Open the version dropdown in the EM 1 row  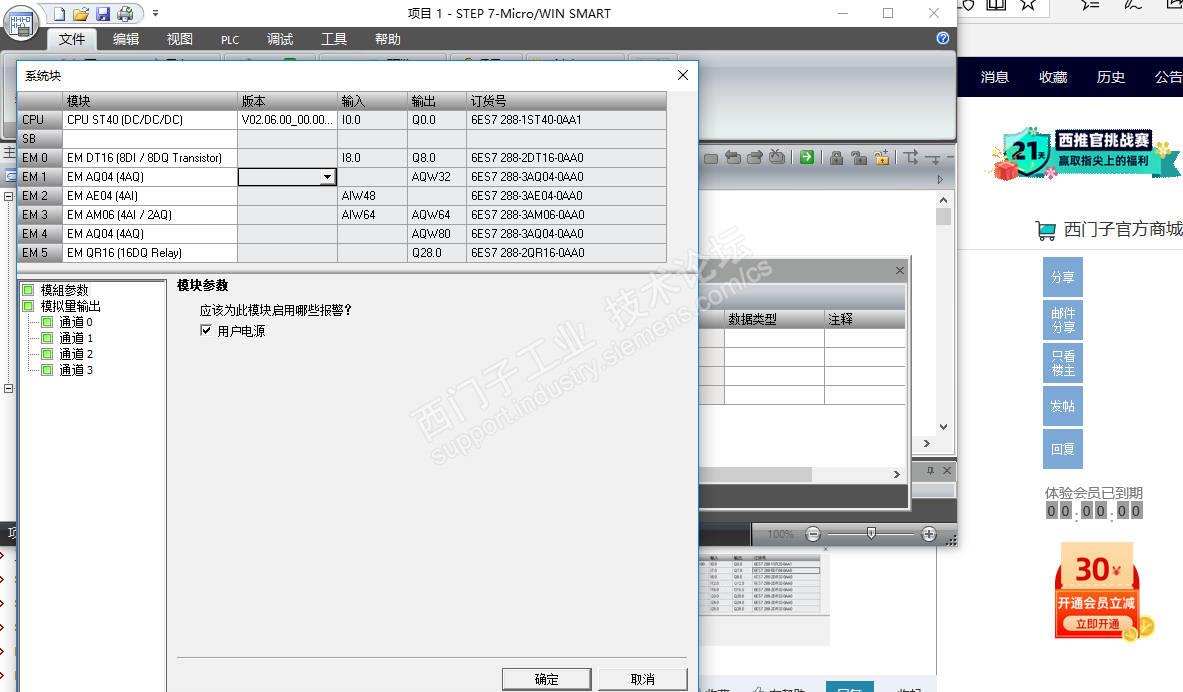(x=327, y=177)
